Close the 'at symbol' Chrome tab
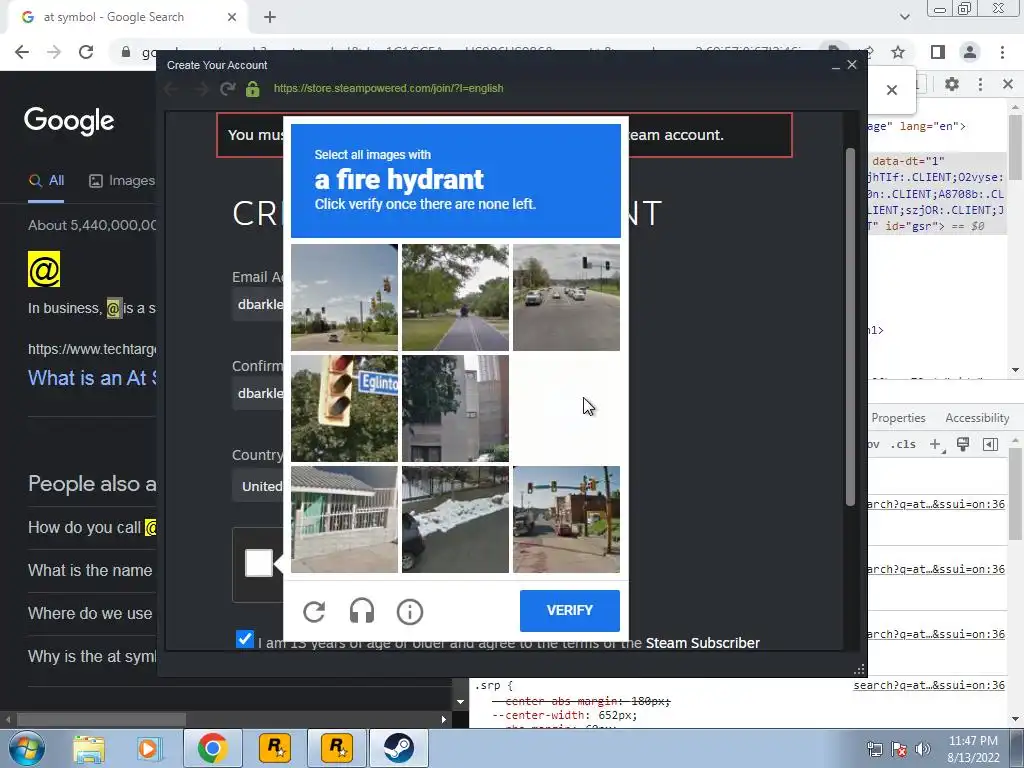 (232, 18)
